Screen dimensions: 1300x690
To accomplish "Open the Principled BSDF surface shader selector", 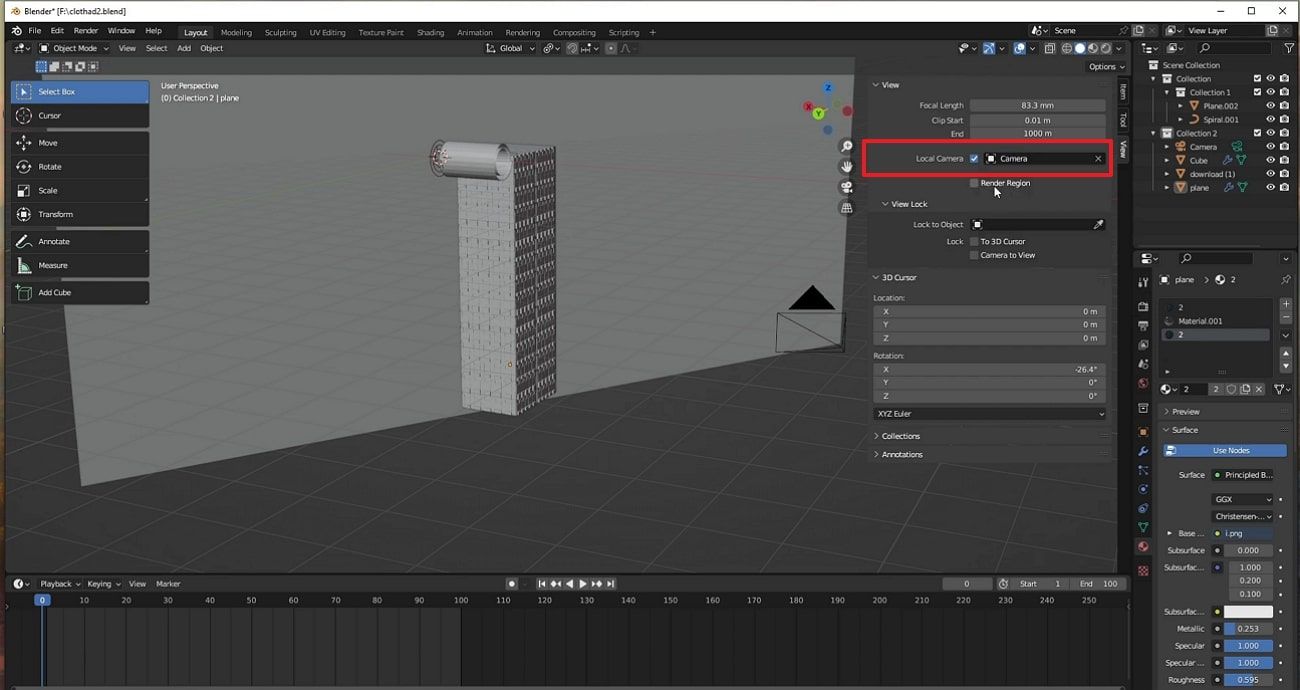I will [x=1245, y=472].
